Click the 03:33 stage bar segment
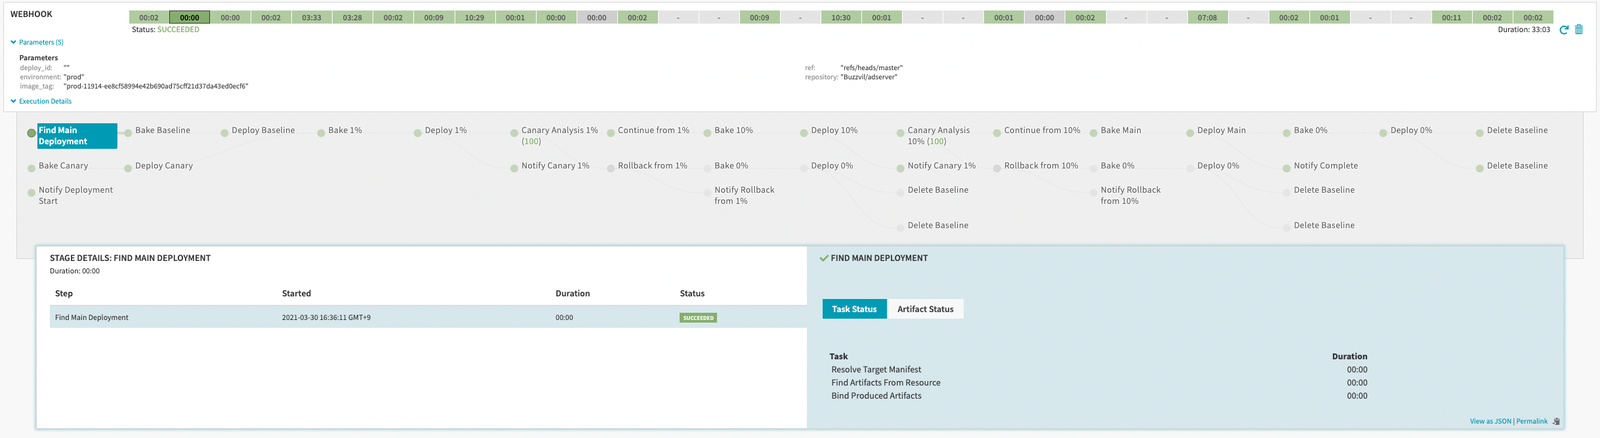The image size is (1600, 438). tap(312, 18)
